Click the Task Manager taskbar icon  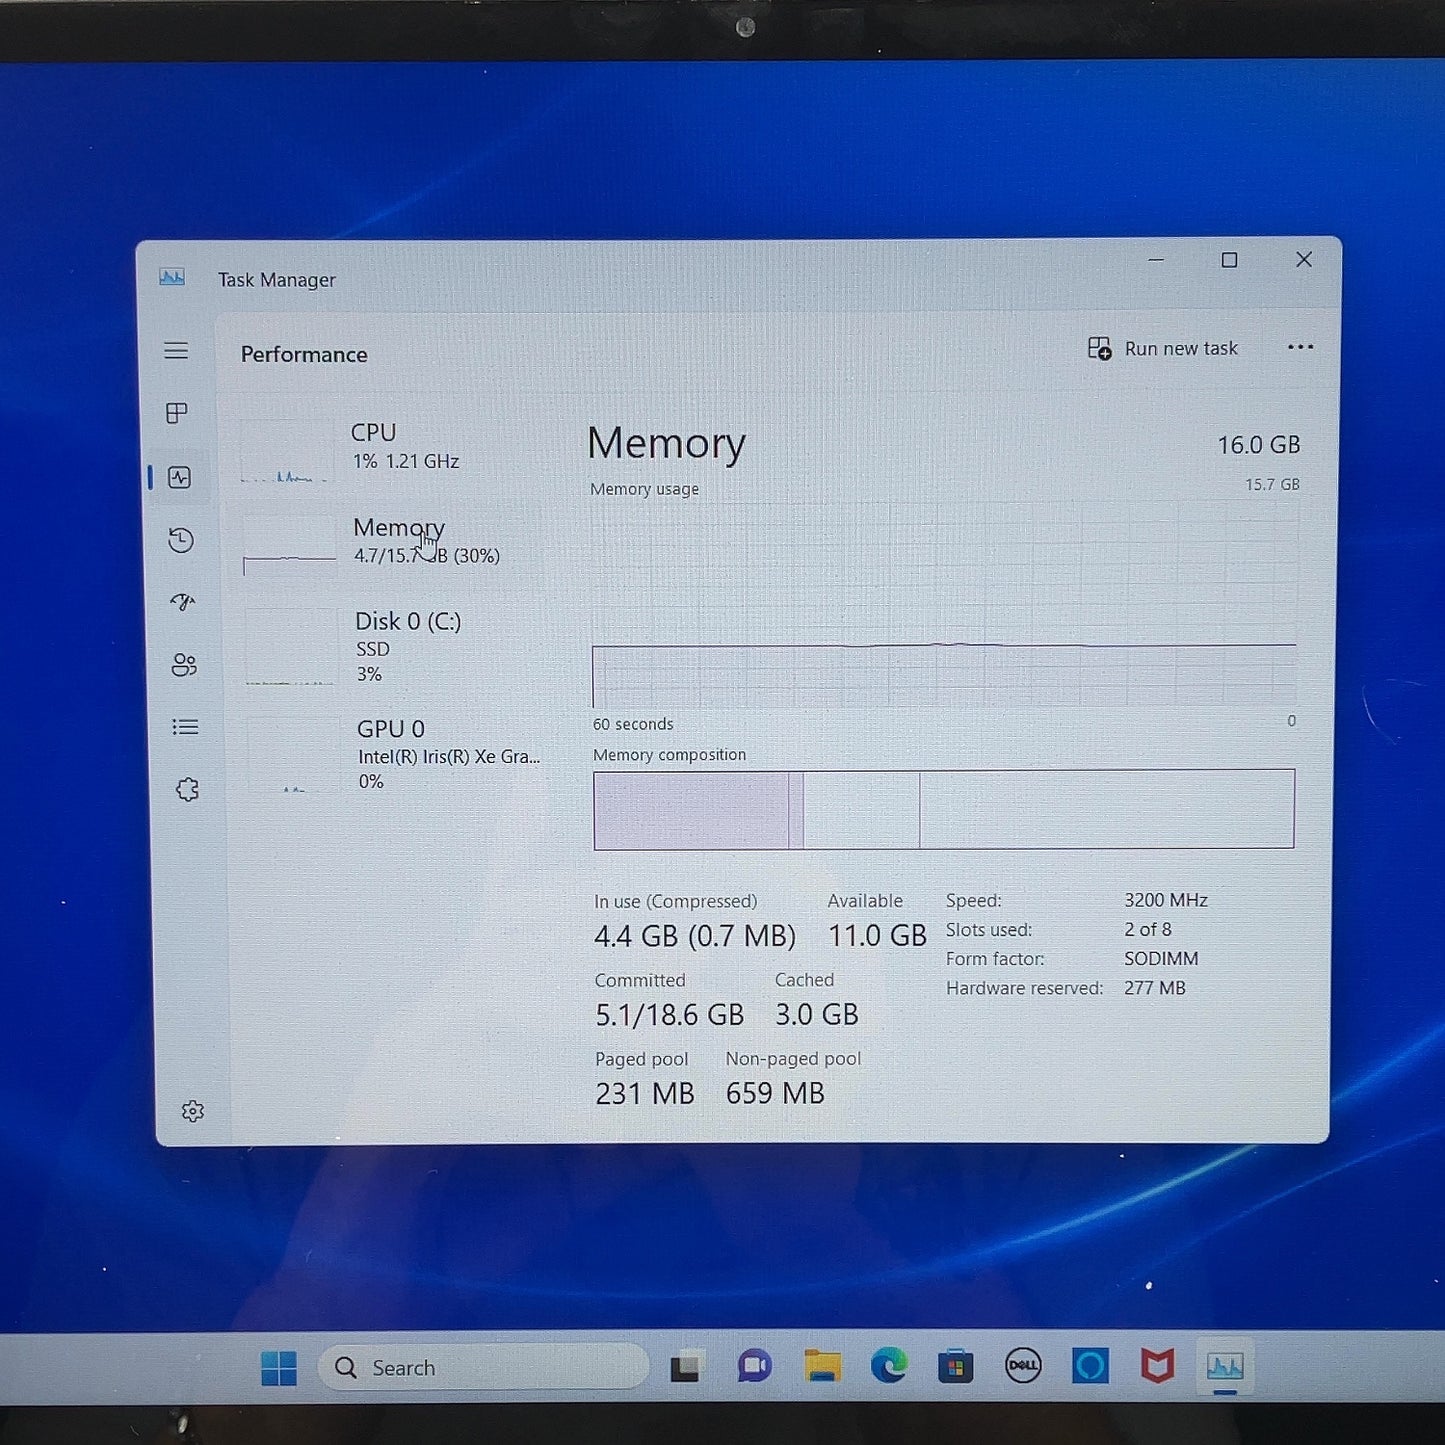[1225, 1366]
